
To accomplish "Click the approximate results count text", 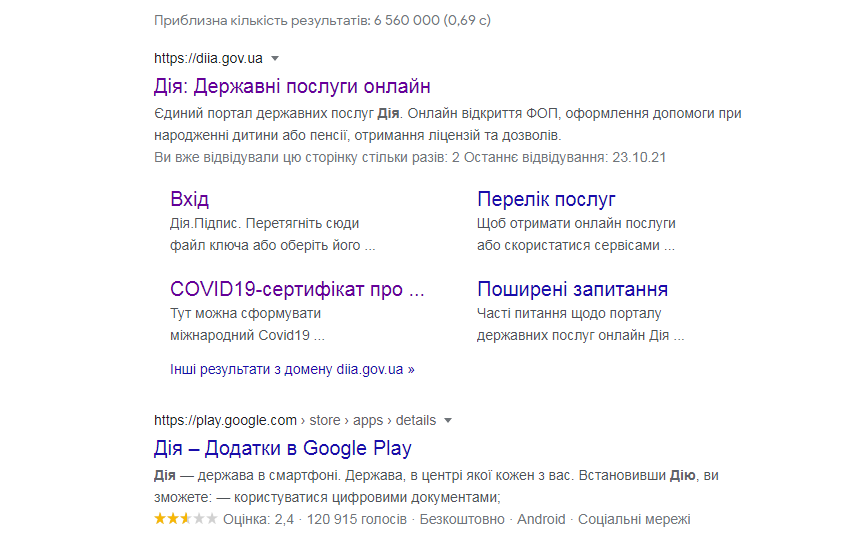I will coord(322,20).
